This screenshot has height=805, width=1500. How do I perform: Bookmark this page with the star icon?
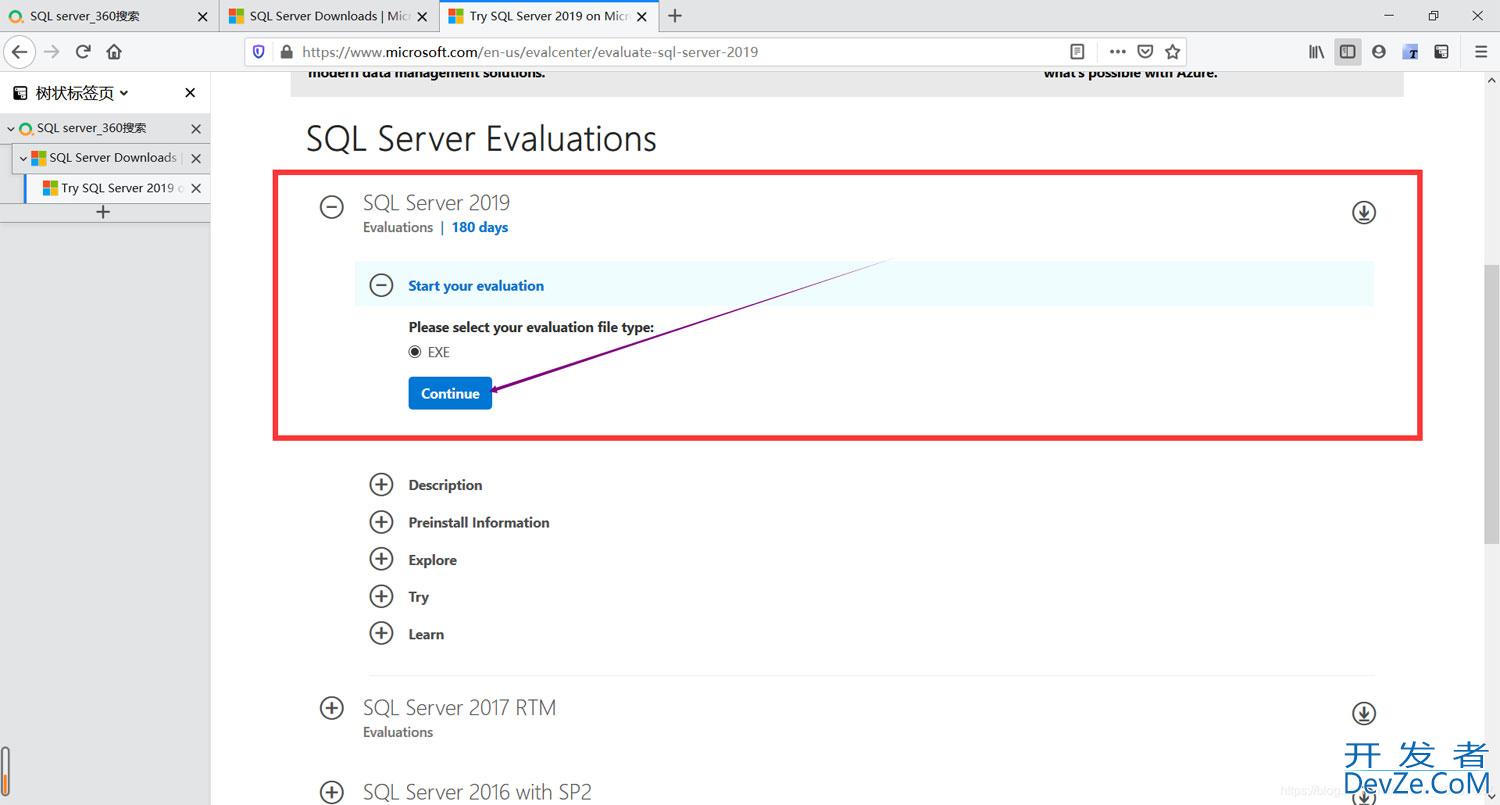click(1173, 52)
